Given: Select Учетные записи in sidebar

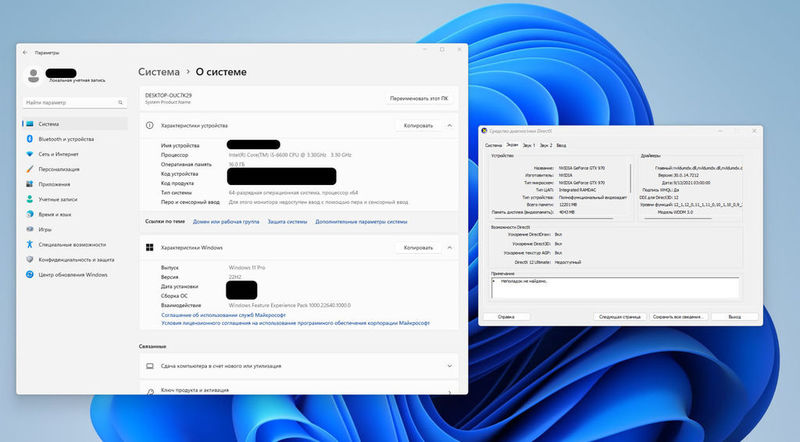Looking at the screenshot, I should point(60,199).
